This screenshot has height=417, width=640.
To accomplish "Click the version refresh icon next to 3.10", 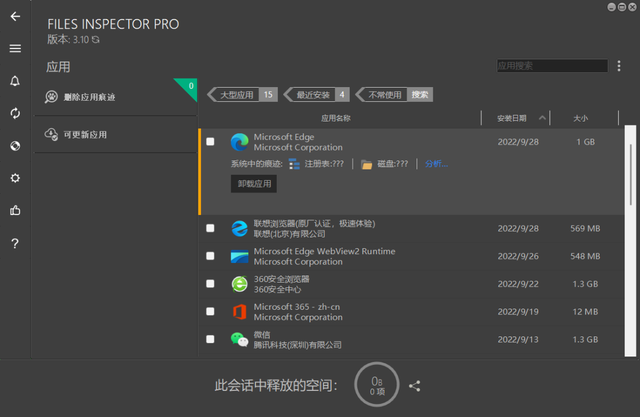I will (96, 40).
